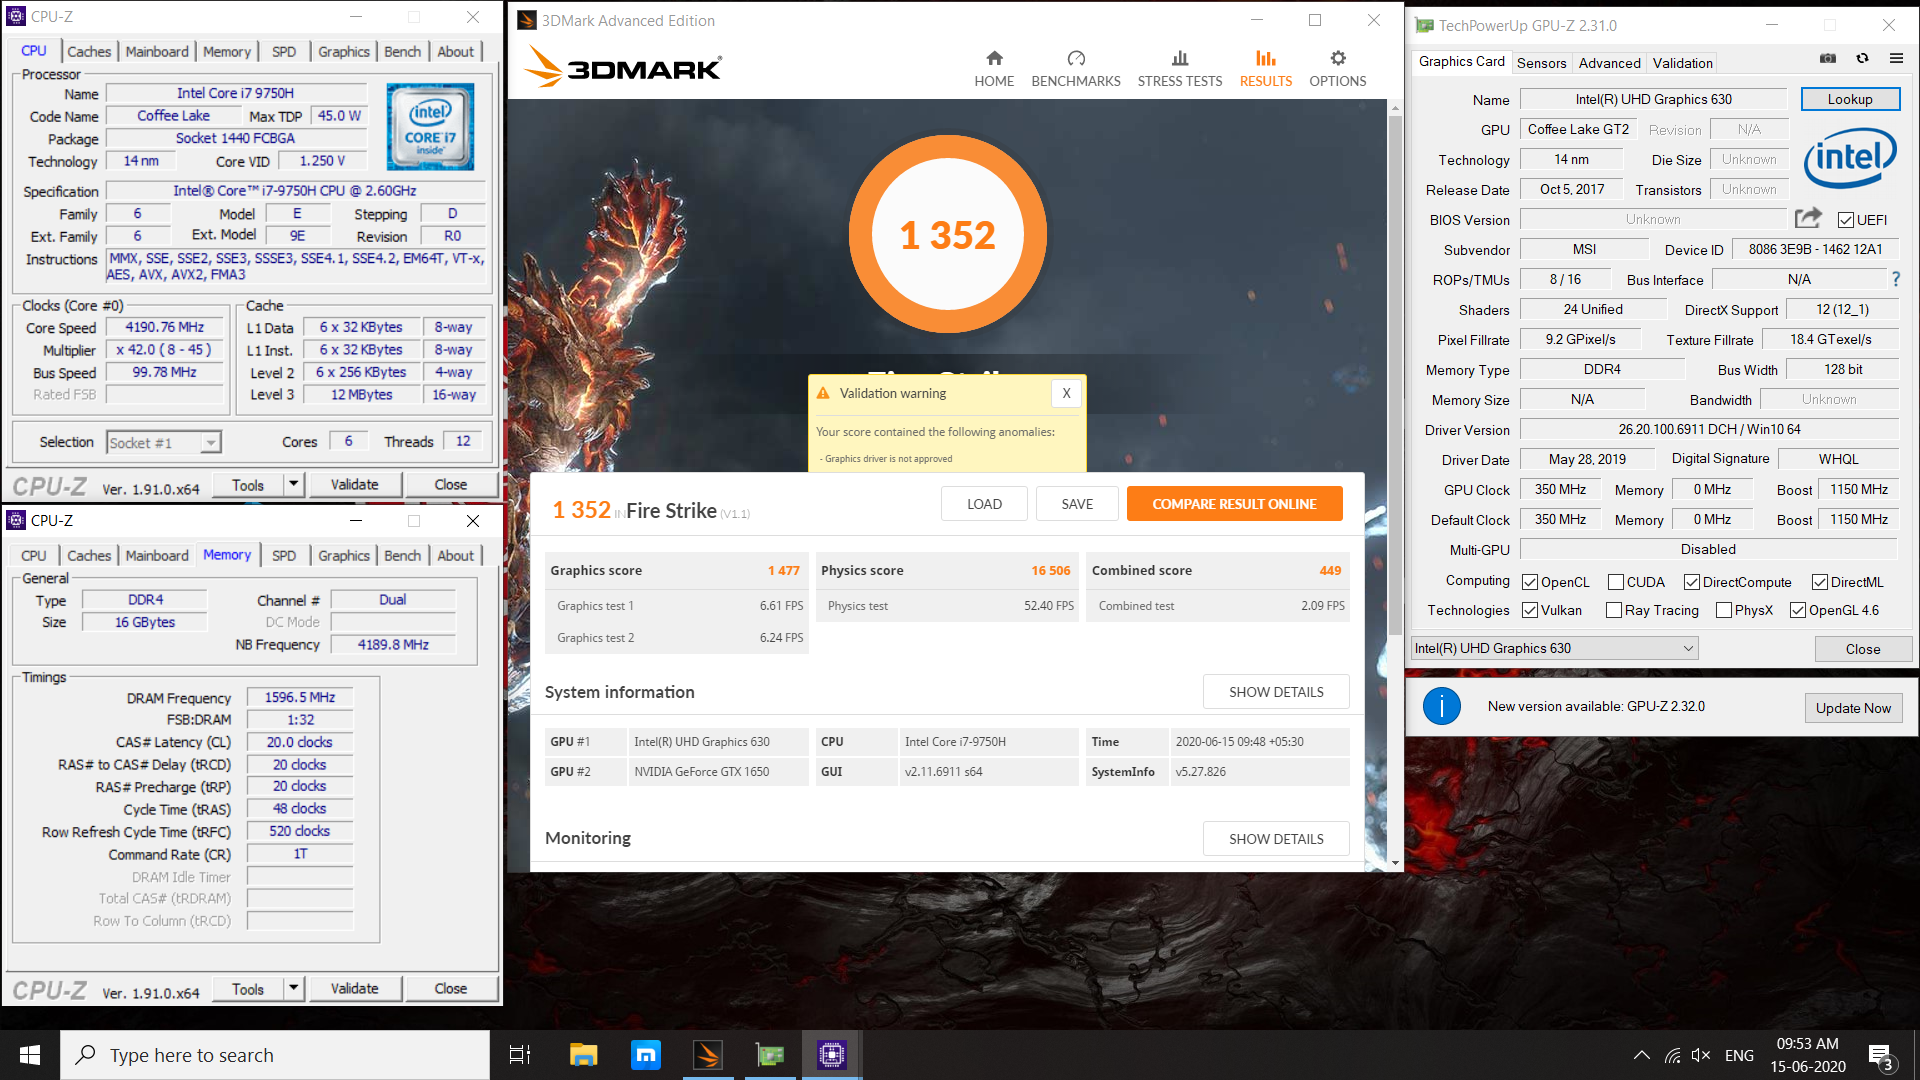Viewport: 1920px width, 1080px height.
Task: Open Socket #1 selection dropdown
Action: [x=164, y=442]
